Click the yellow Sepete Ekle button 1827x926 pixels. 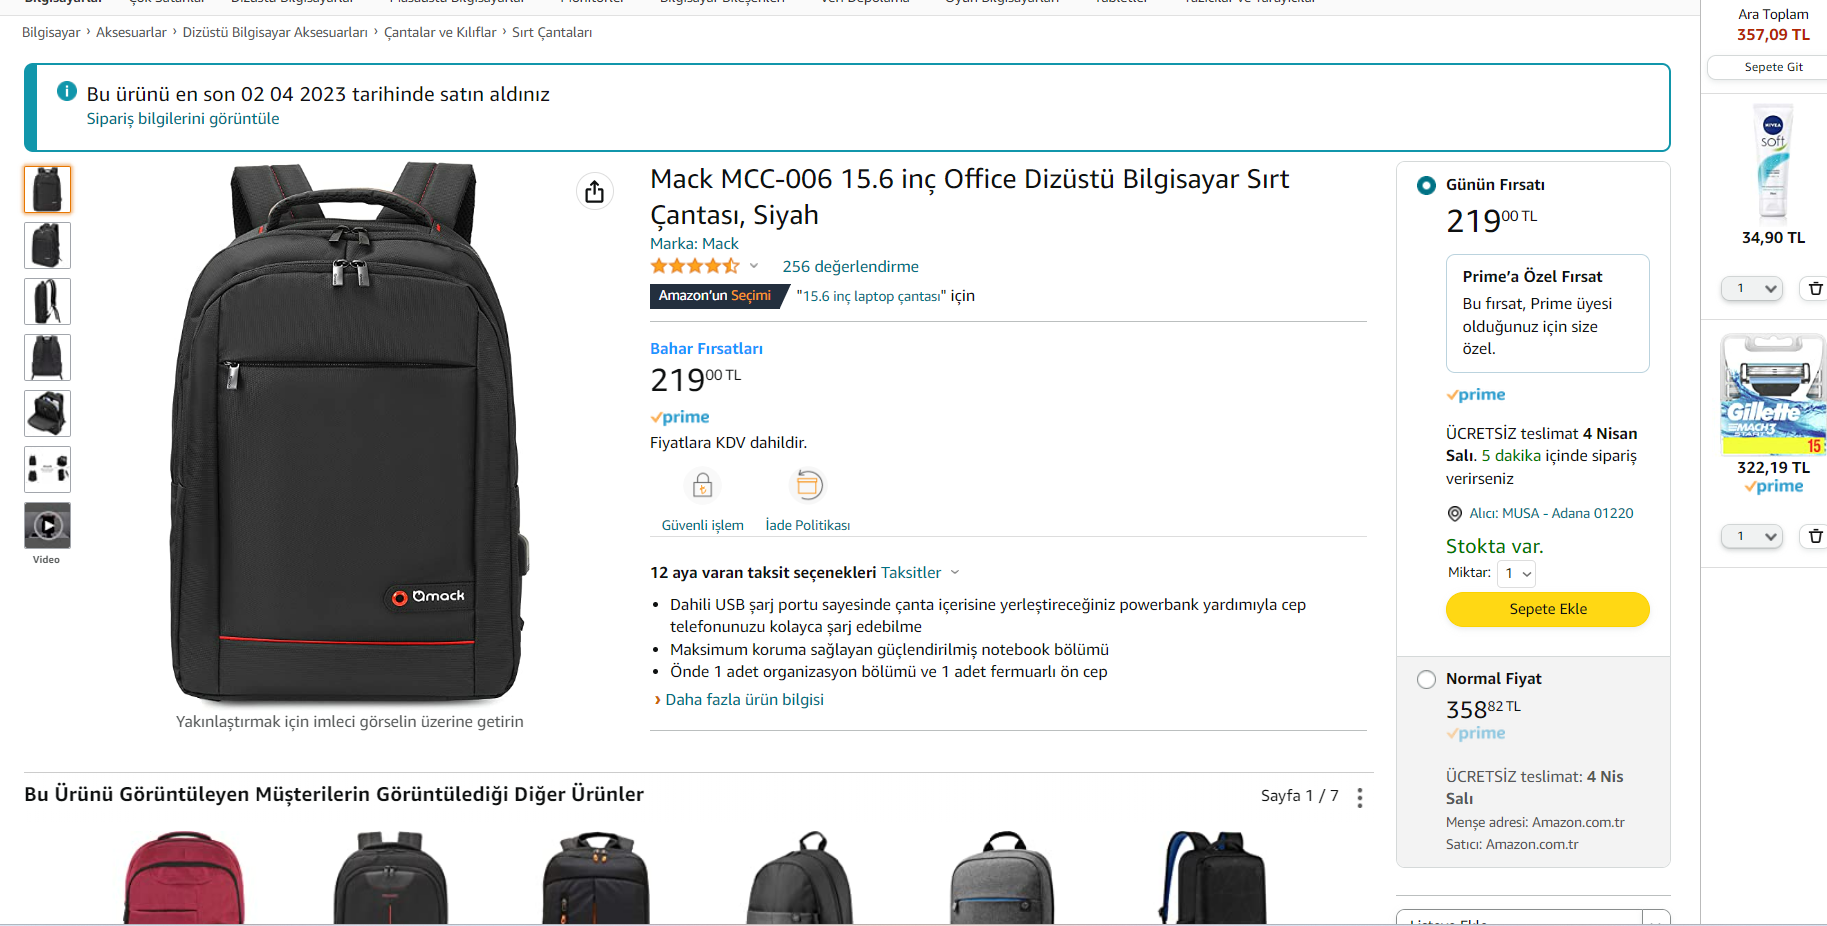click(1547, 609)
